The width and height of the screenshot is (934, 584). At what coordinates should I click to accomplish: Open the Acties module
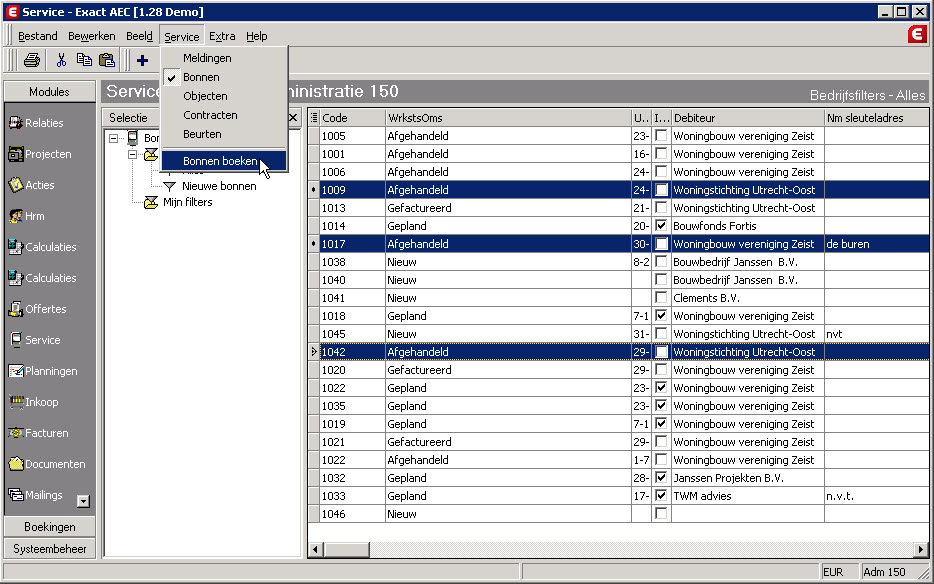click(x=32, y=185)
